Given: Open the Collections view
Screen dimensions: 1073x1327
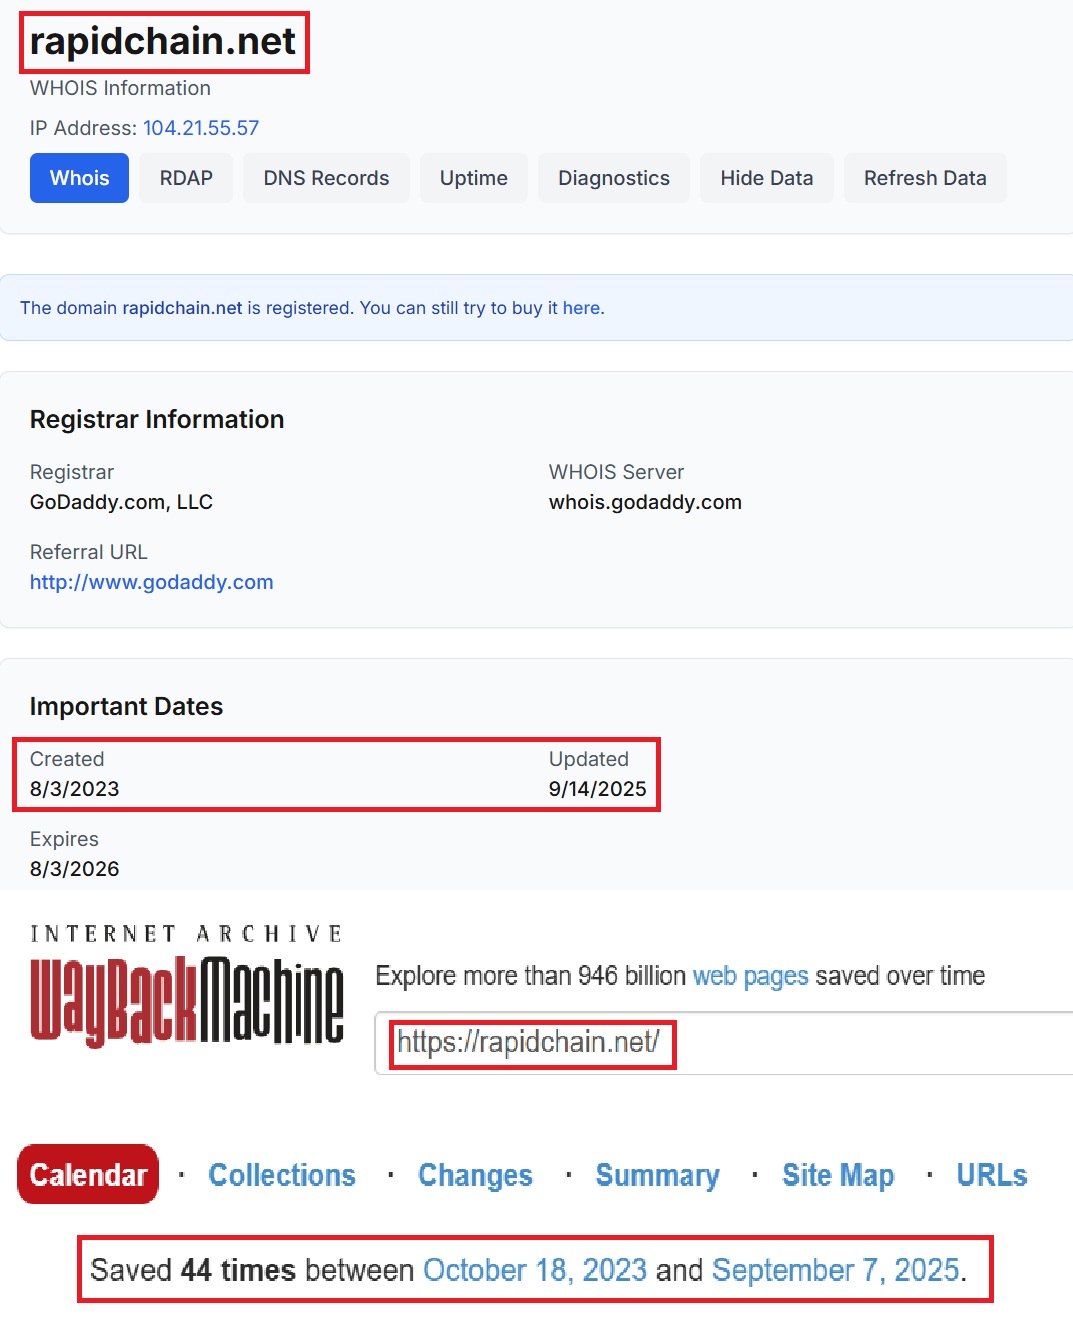Looking at the screenshot, I should [x=281, y=1175].
